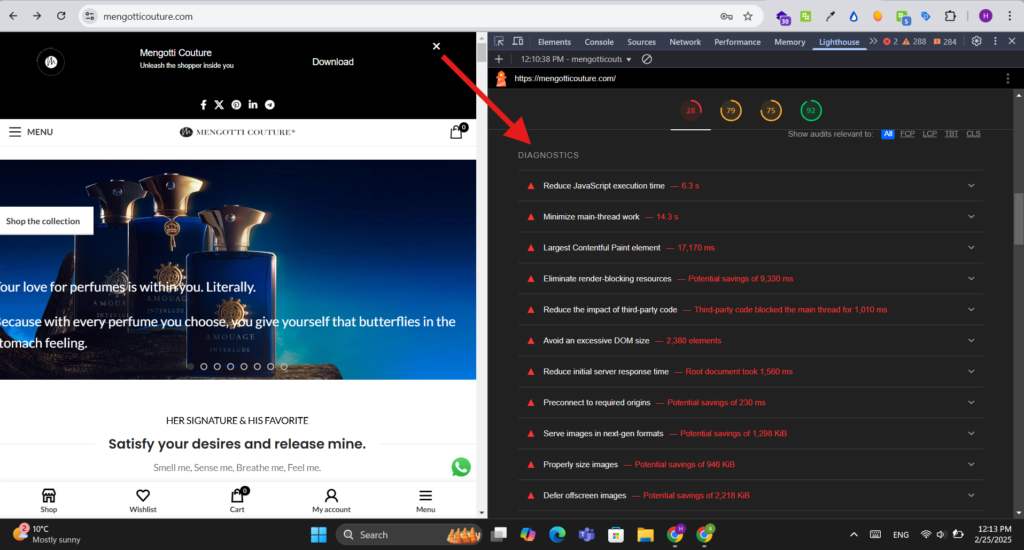The height and width of the screenshot is (550, 1024).
Task: Open the site Telegram social icon
Action: click(270, 105)
